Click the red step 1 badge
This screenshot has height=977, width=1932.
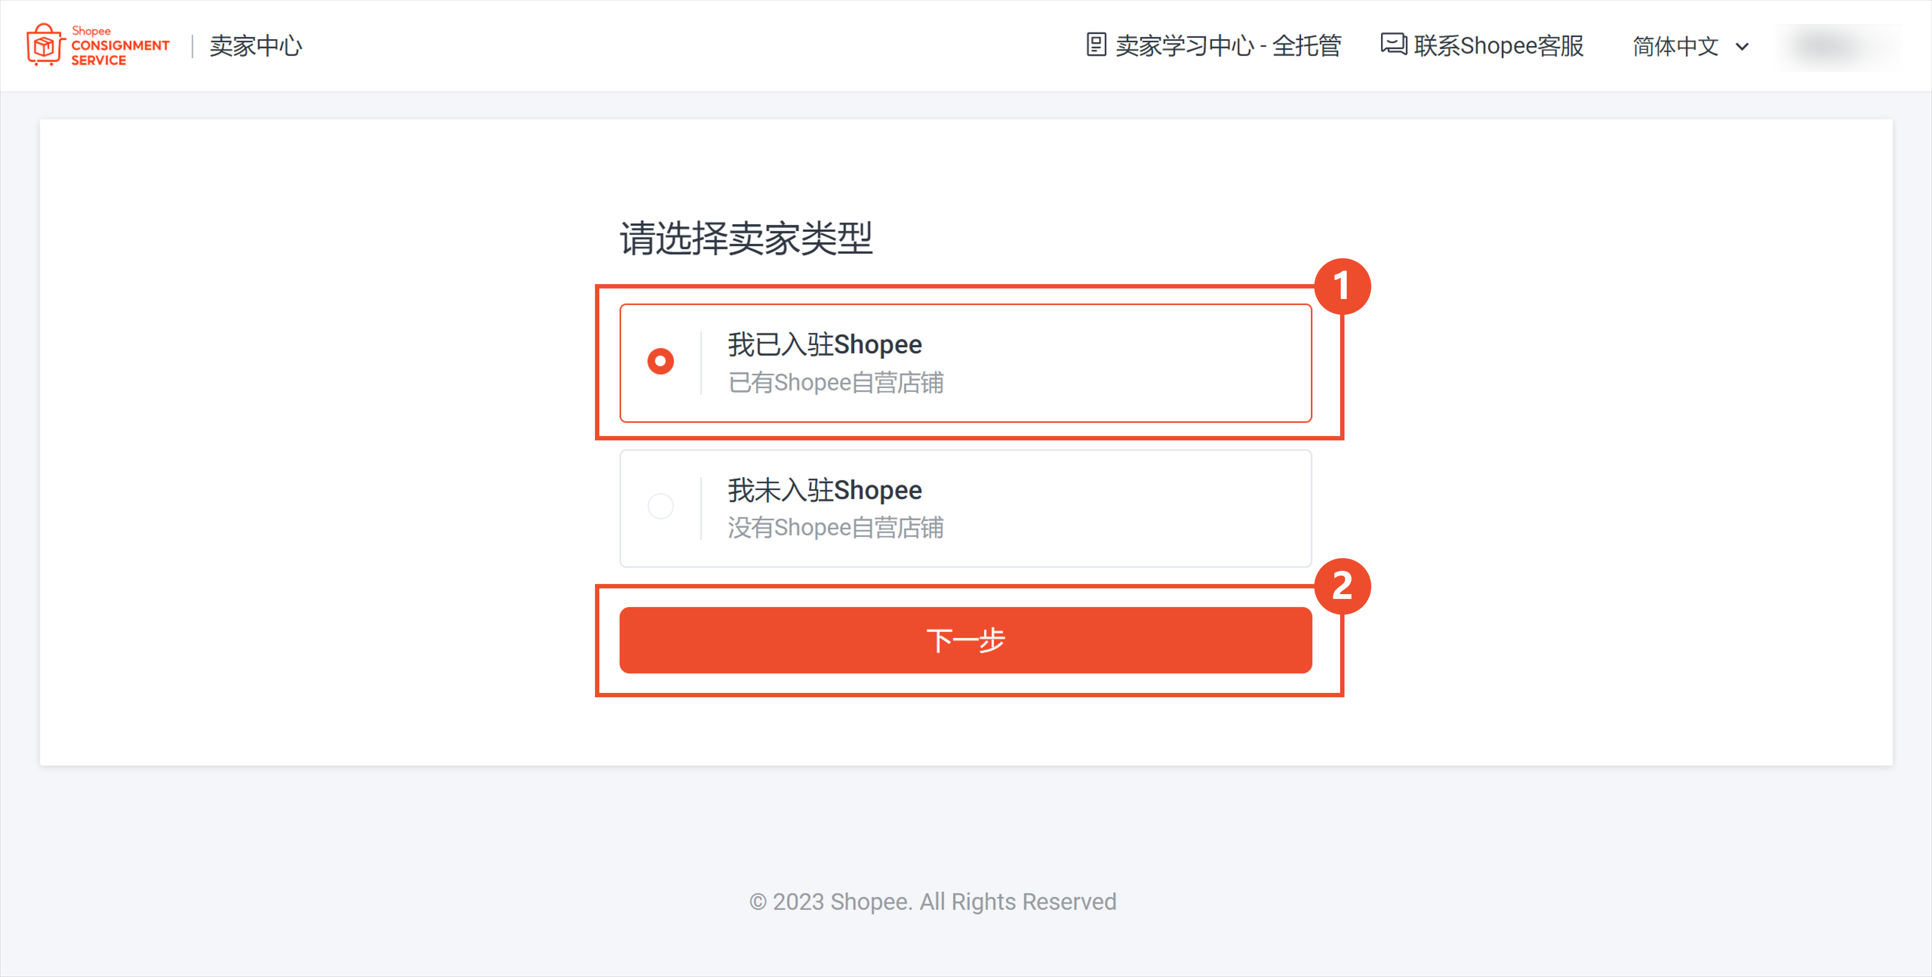(1342, 286)
